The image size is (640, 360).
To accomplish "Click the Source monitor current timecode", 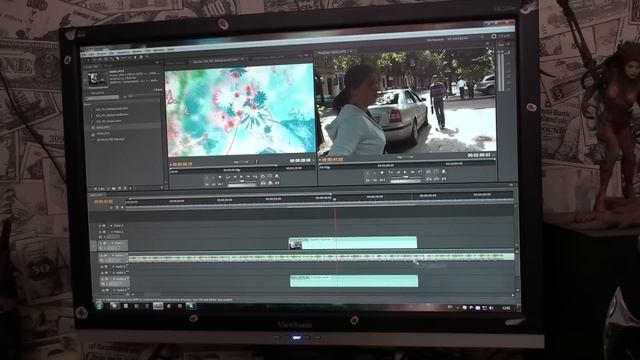I will (x=182, y=164).
